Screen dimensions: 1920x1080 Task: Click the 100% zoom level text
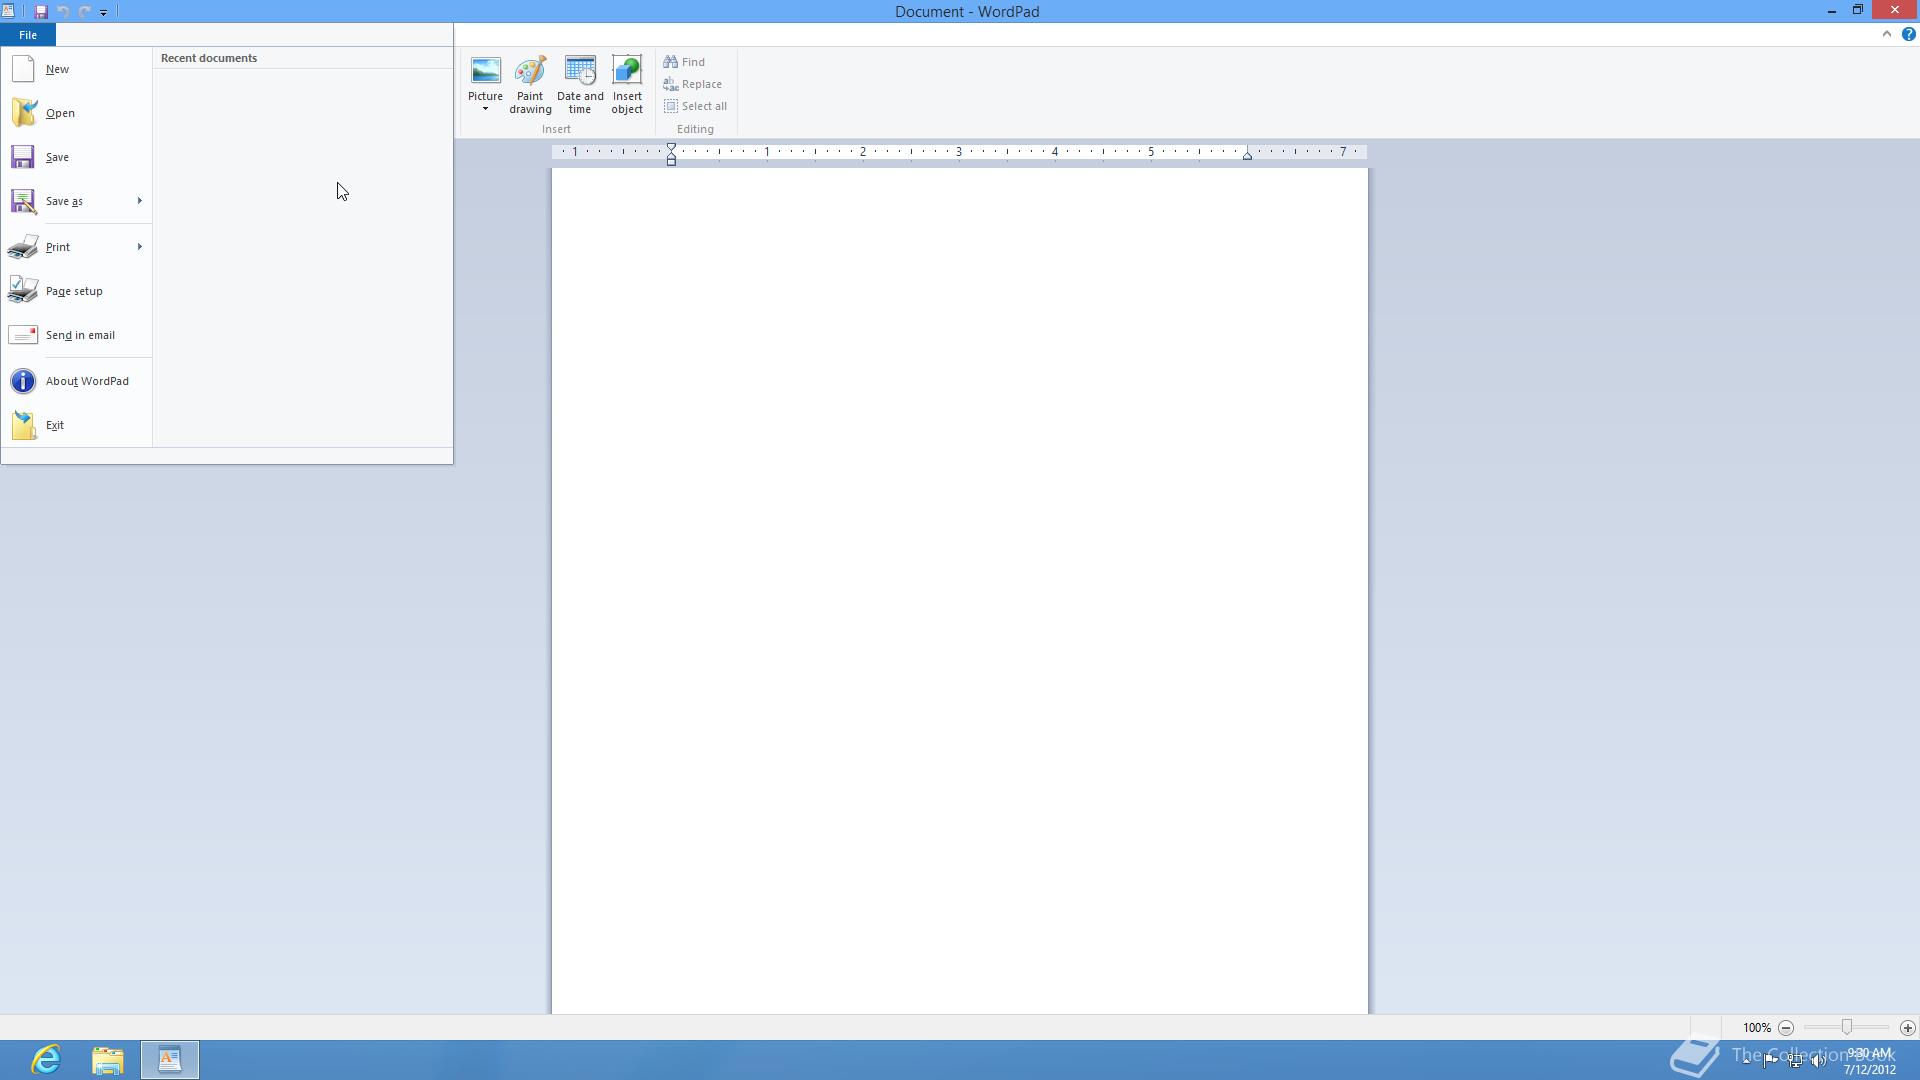(1756, 1028)
